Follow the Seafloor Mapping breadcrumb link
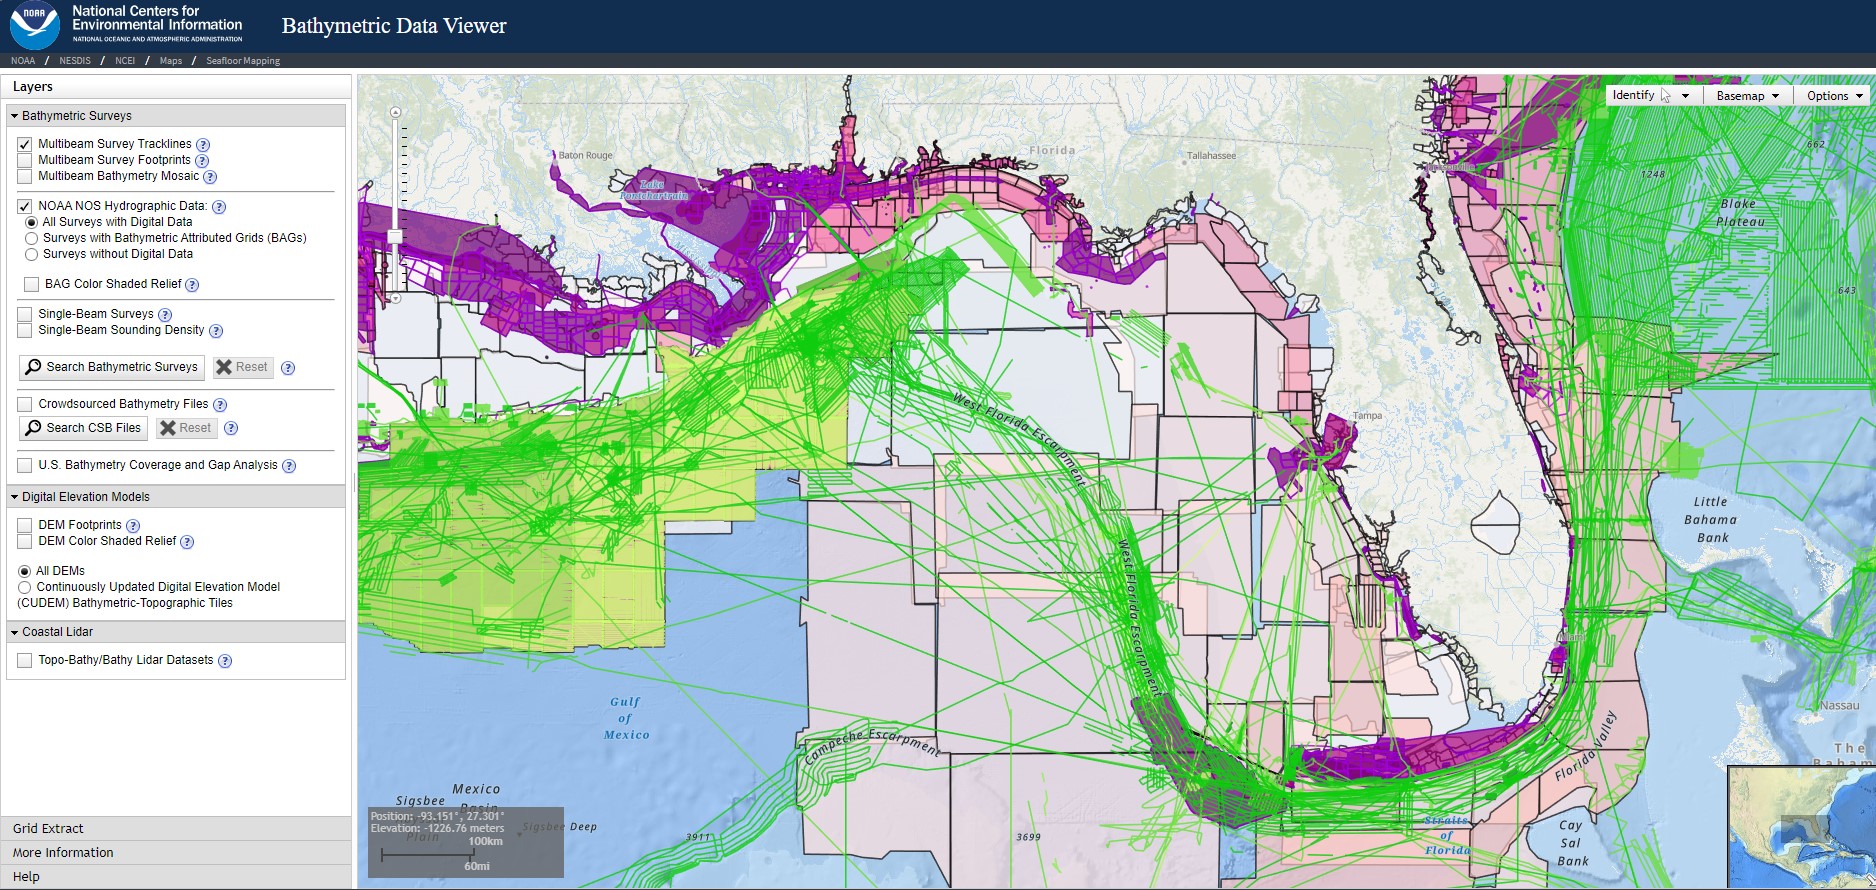 click(243, 61)
